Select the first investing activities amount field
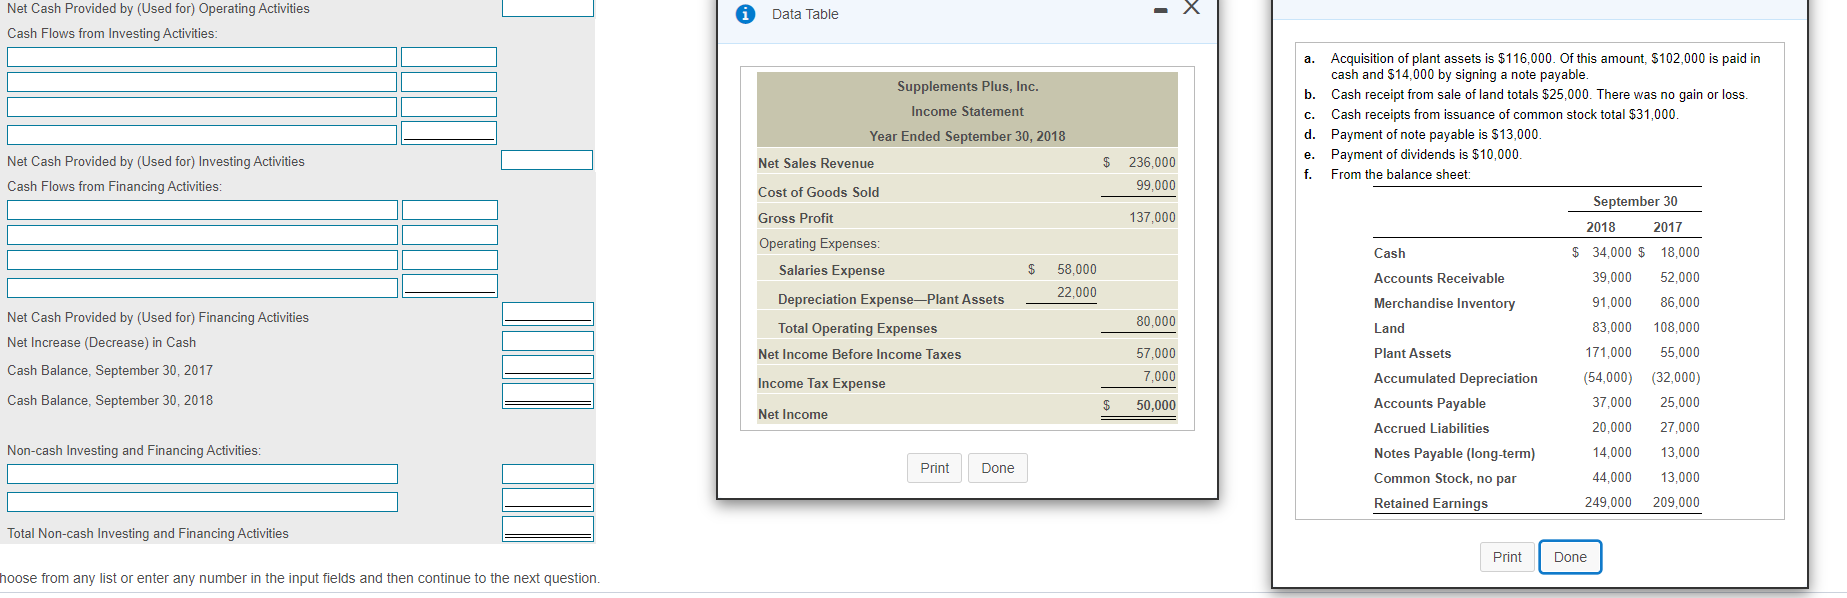 point(449,57)
